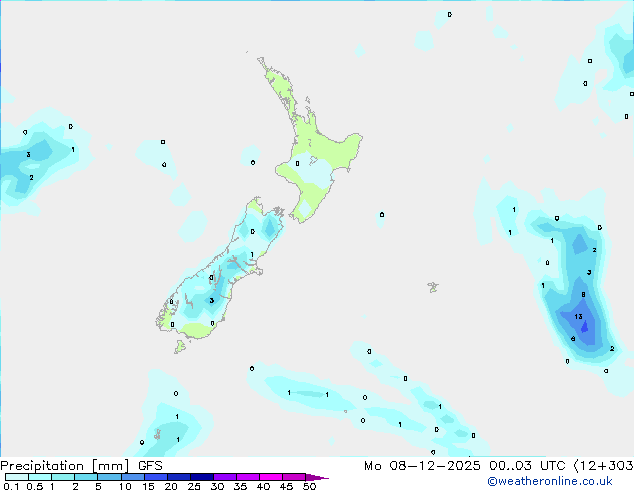
Task: Click the '0.1' legend scale label
Action: pyautogui.click(x=11, y=486)
